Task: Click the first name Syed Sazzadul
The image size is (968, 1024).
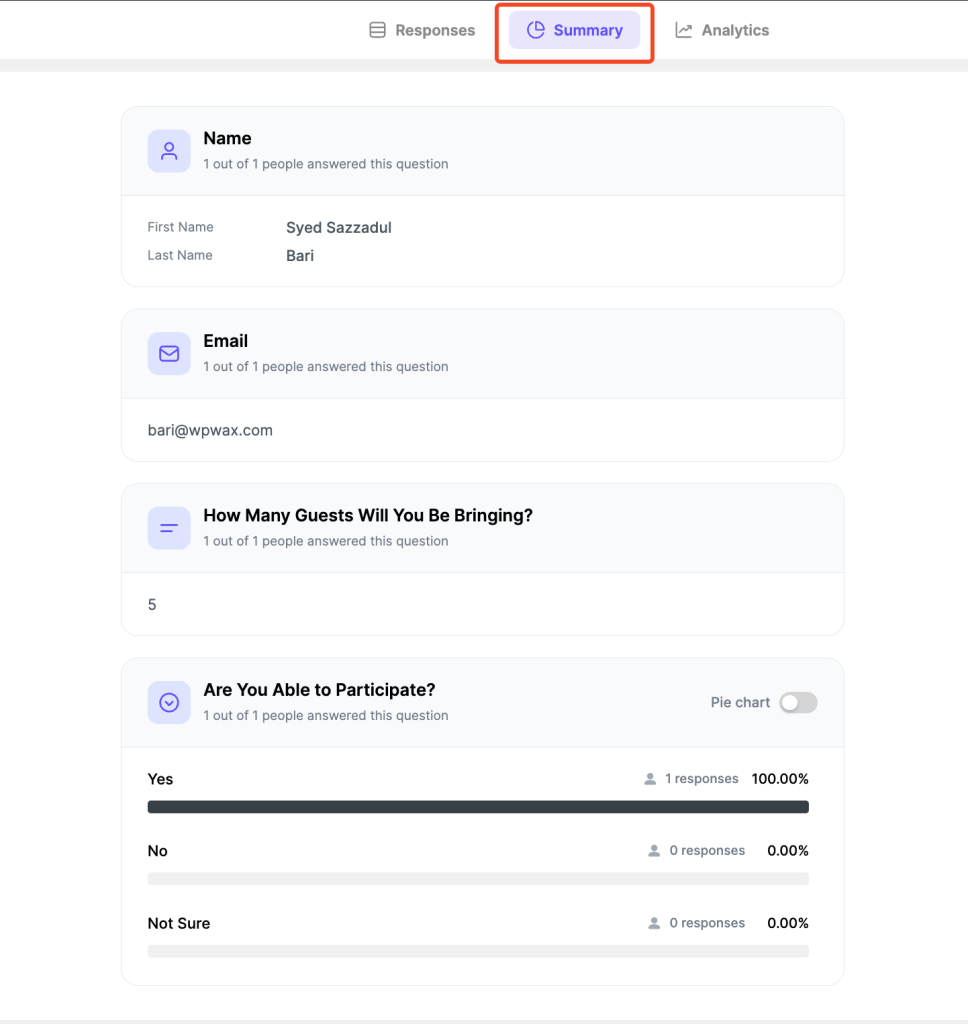Action: [x=339, y=227]
